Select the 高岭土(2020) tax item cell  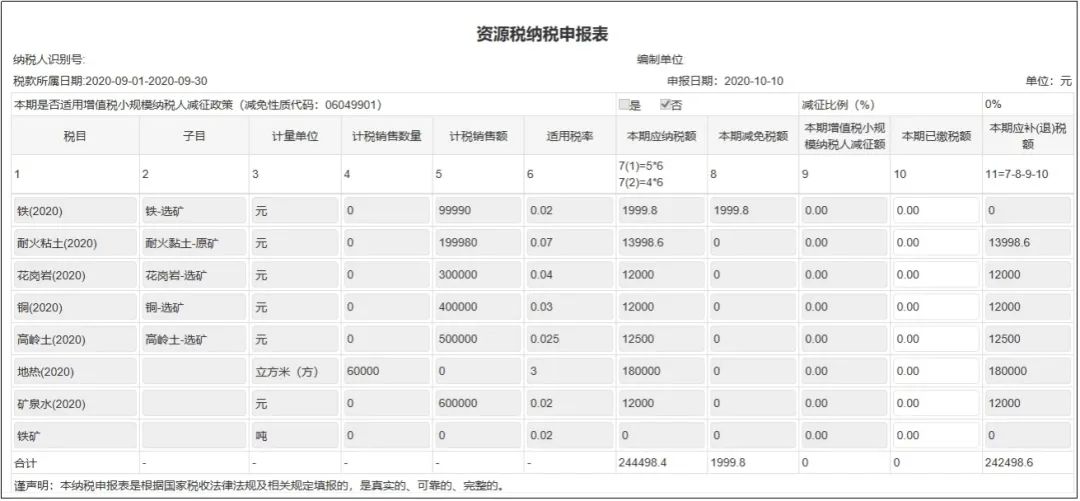[75, 339]
